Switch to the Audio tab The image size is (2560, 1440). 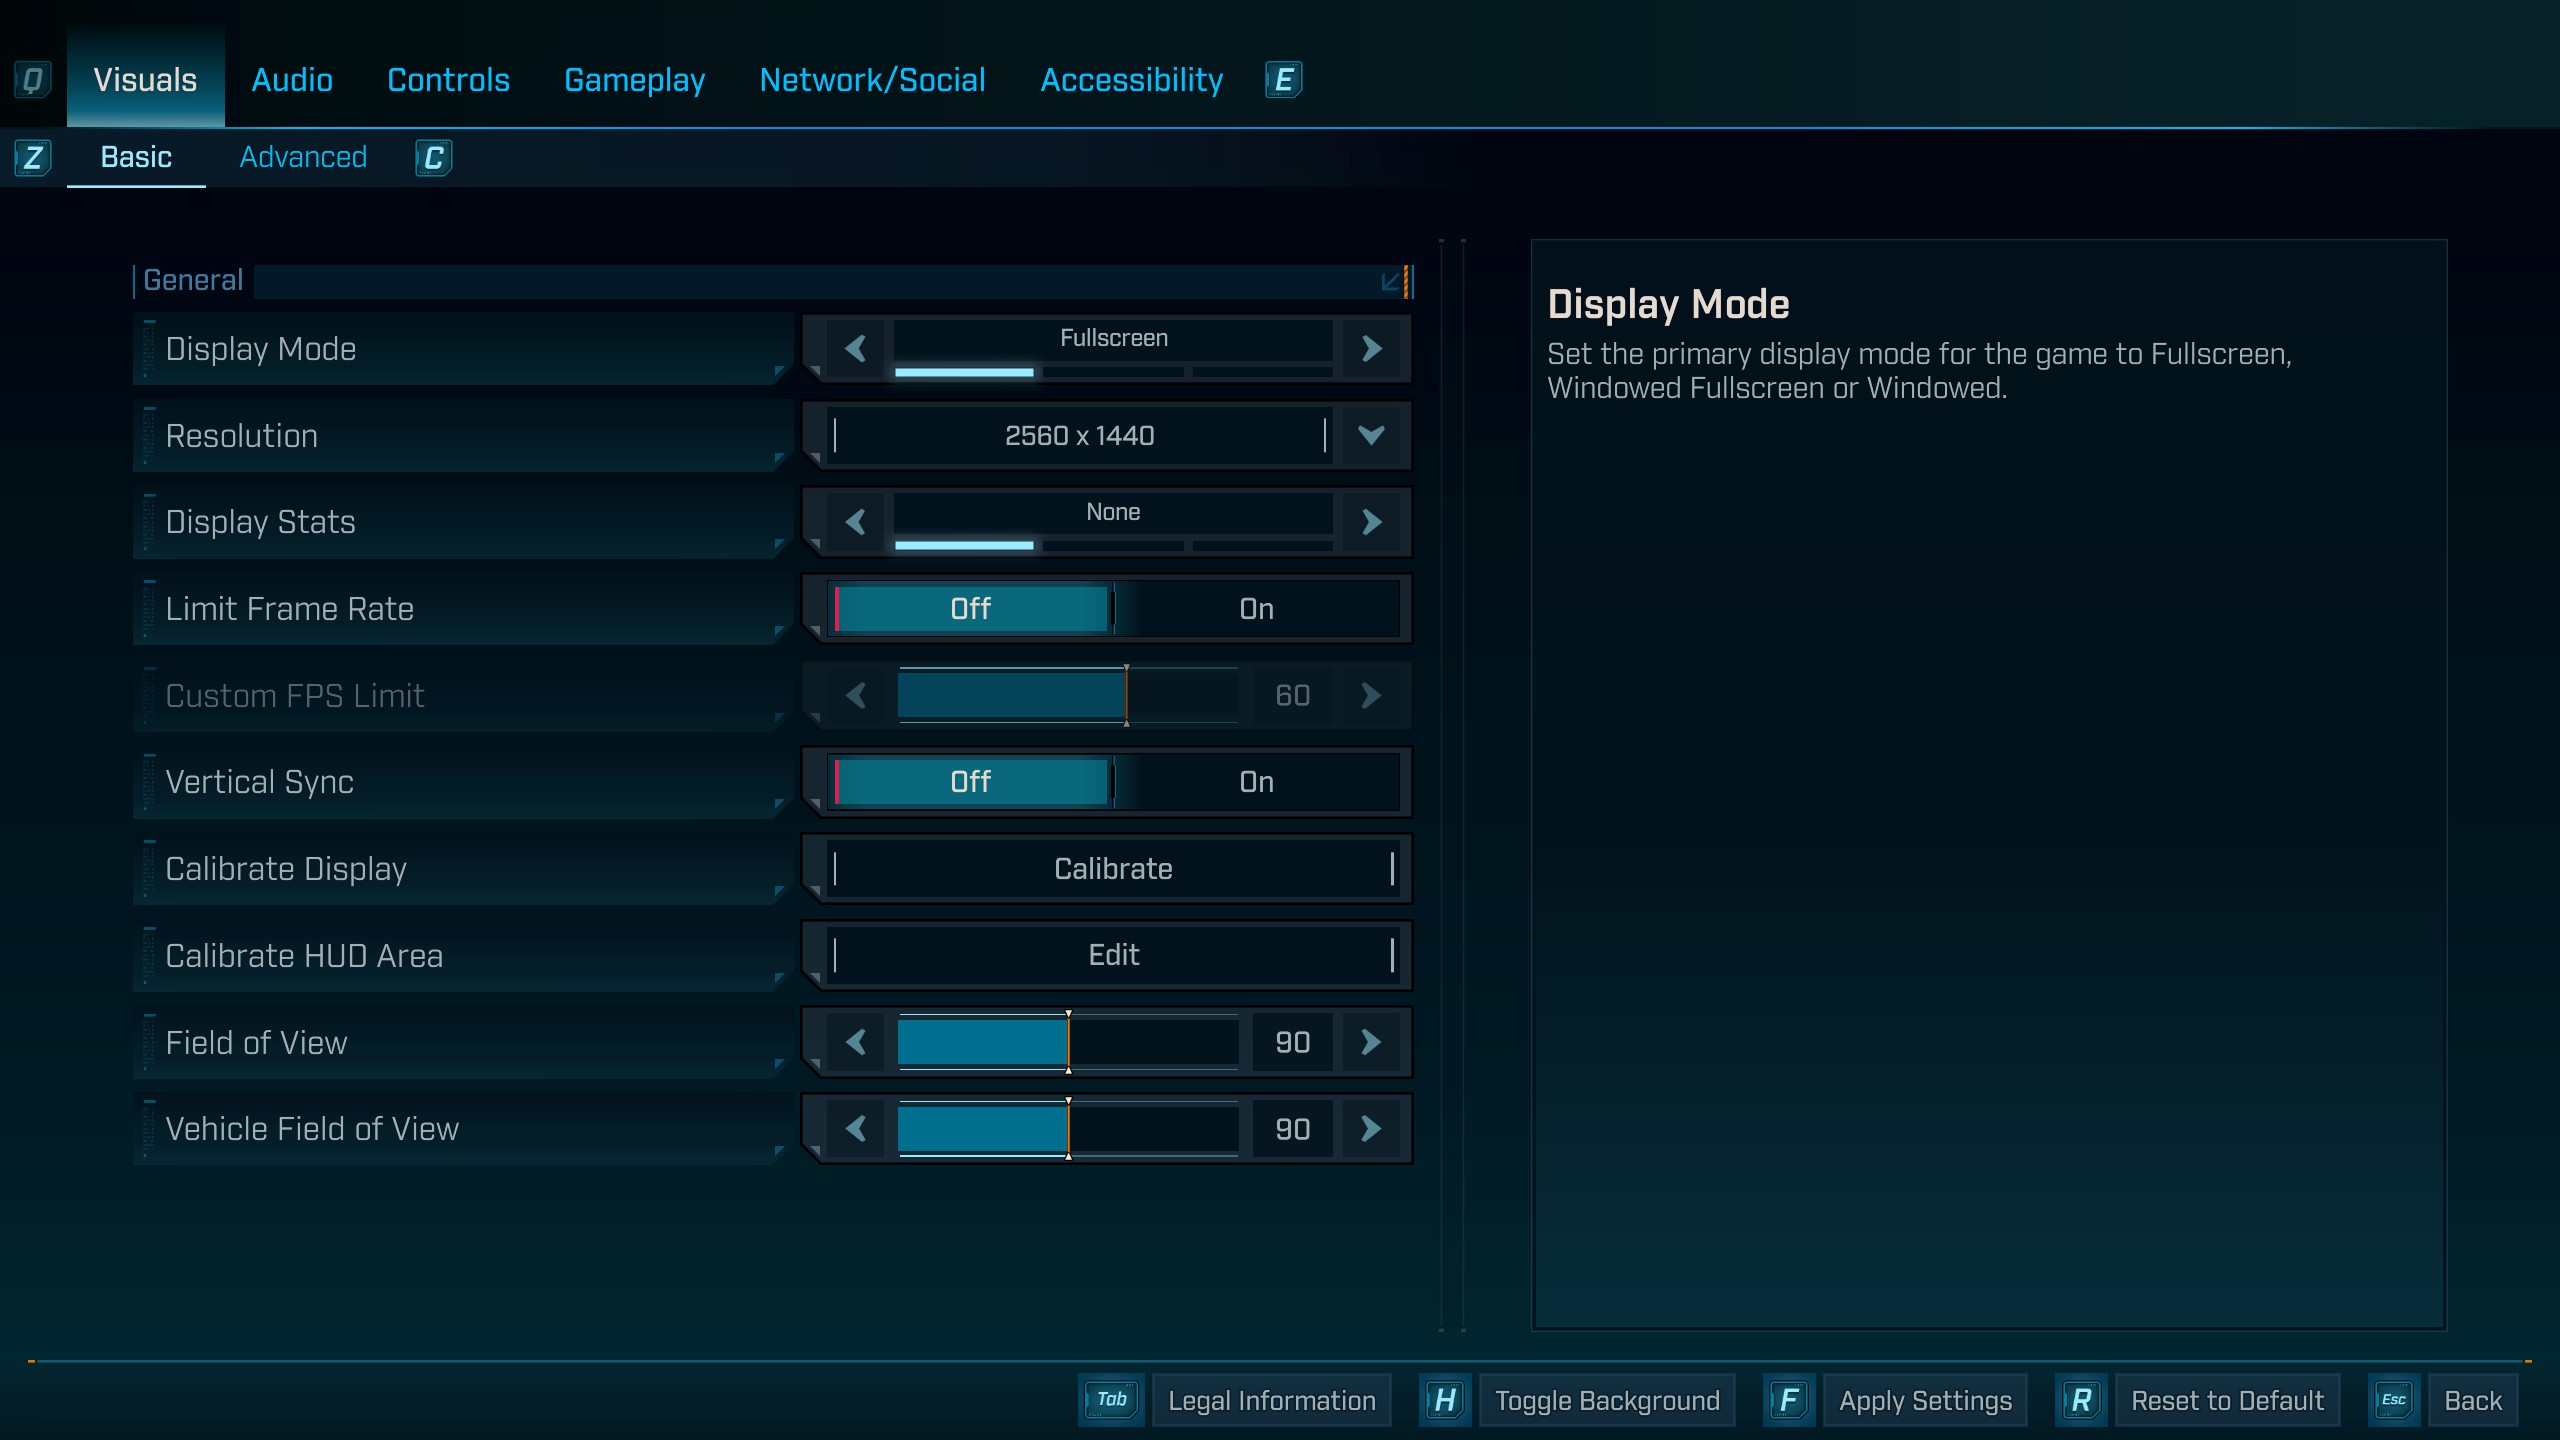click(292, 80)
